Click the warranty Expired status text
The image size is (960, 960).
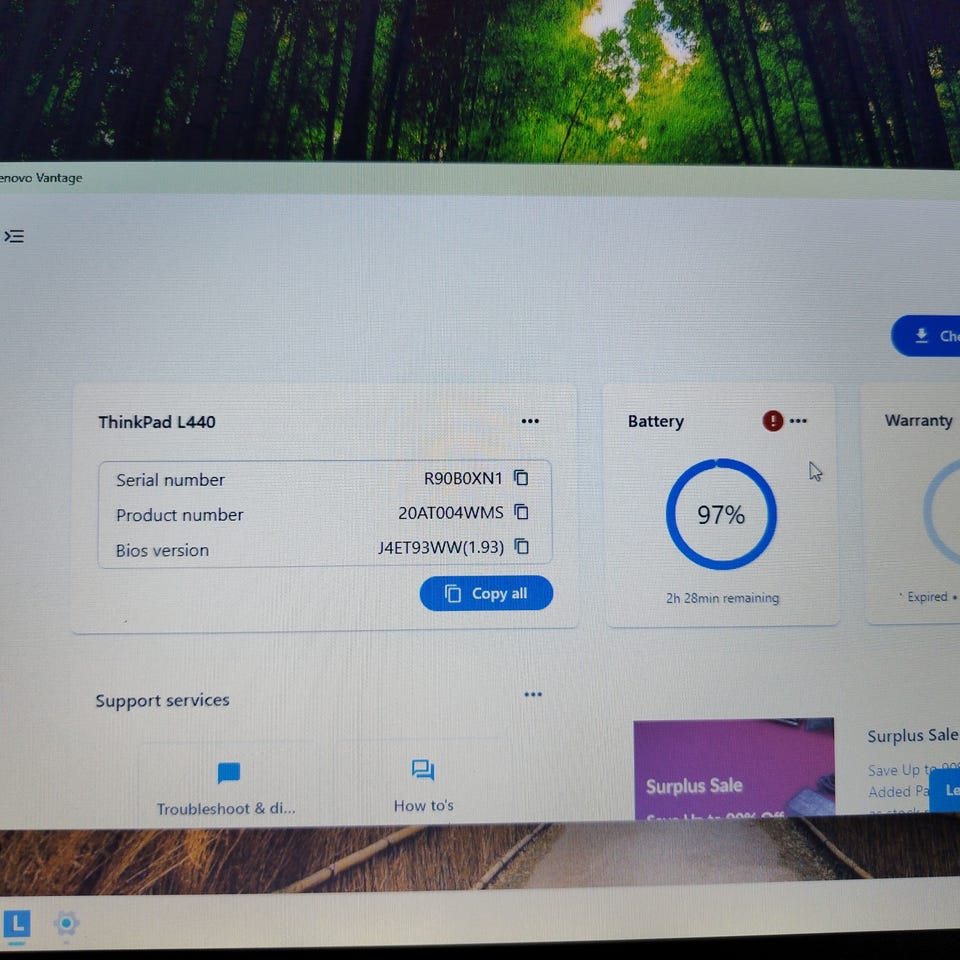927,597
